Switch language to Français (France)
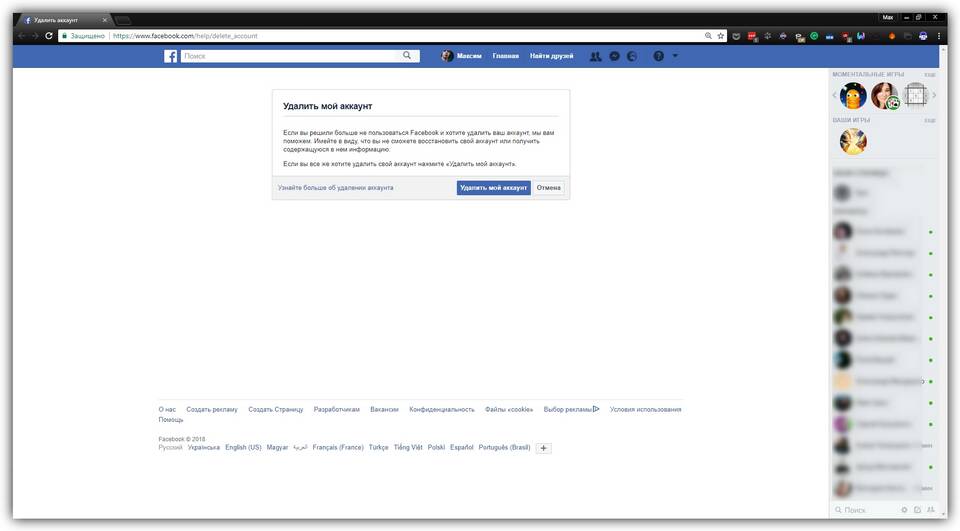Viewport: 960px width, 531px height. [x=338, y=448]
